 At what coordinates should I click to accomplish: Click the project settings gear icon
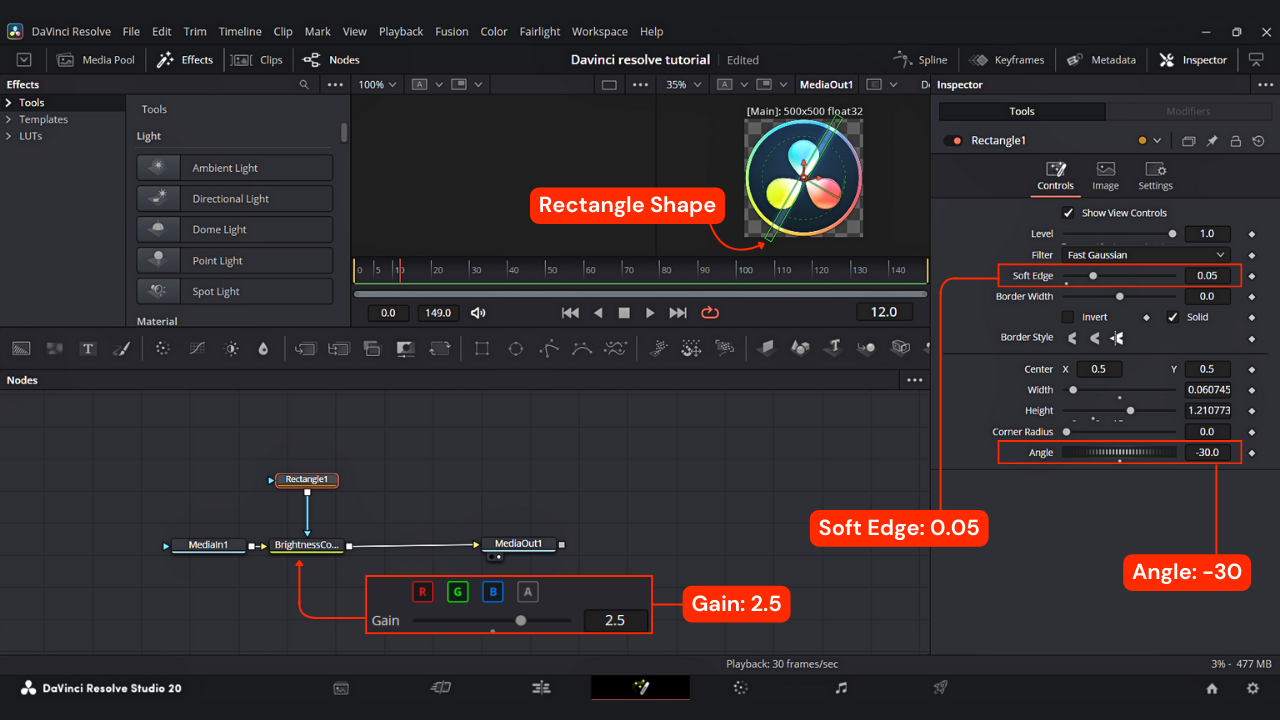tap(1252, 688)
